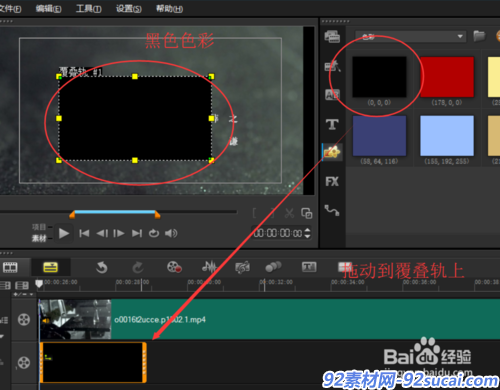500x390 pixels.
Task: Play the preview with the Play button
Action: pos(64,233)
